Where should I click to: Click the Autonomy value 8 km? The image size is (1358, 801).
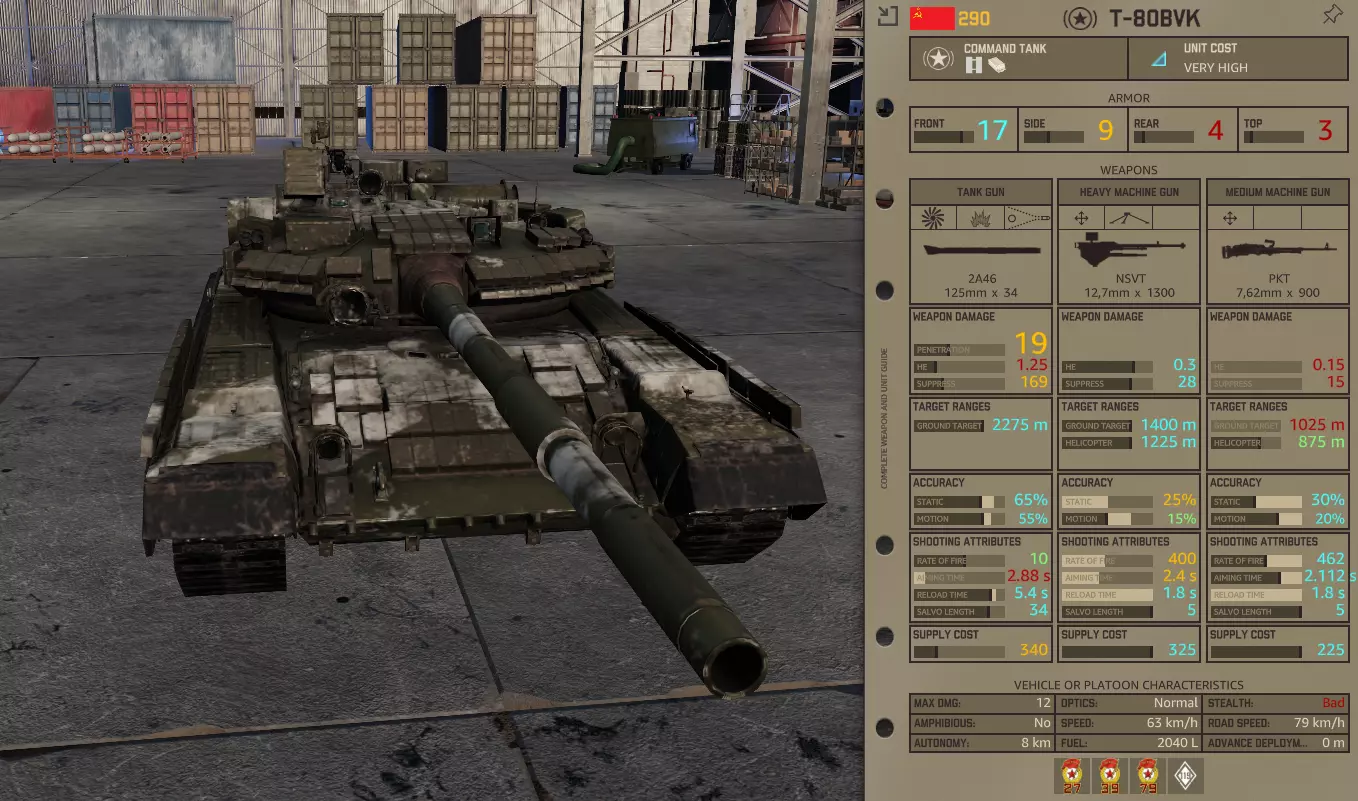click(1034, 743)
